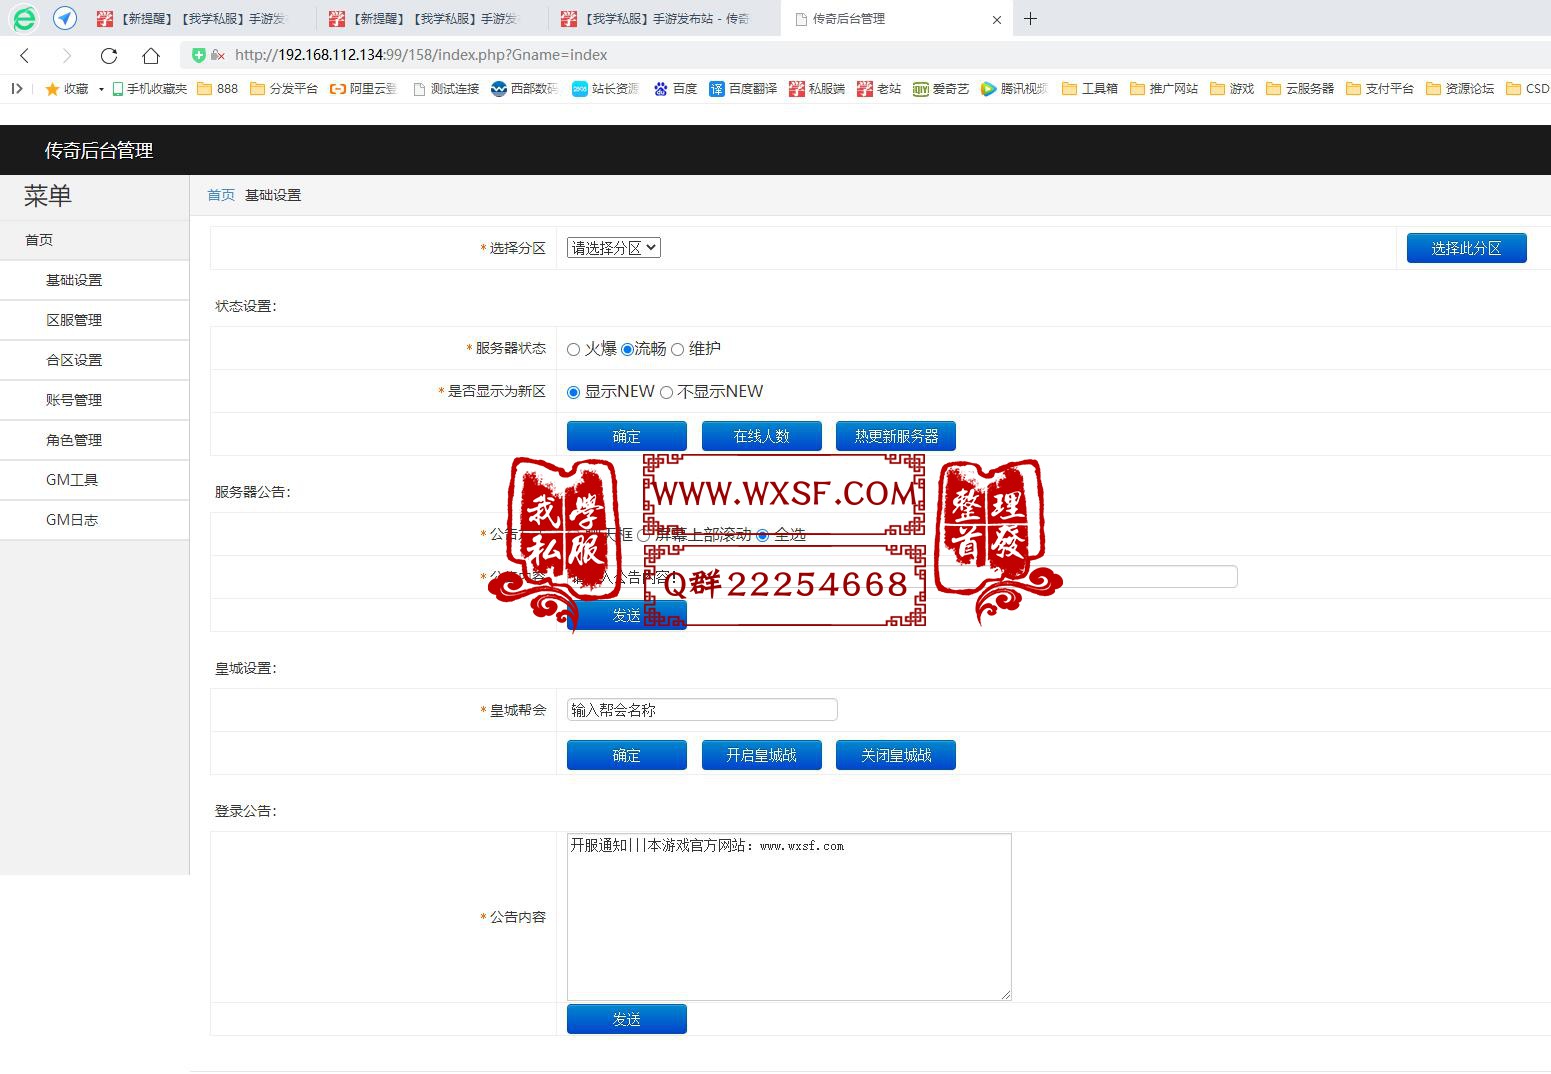Switch to second 【新提醒】 browser tab
Viewport: 1551px width, 1074px height.
pyautogui.click(x=432, y=18)
